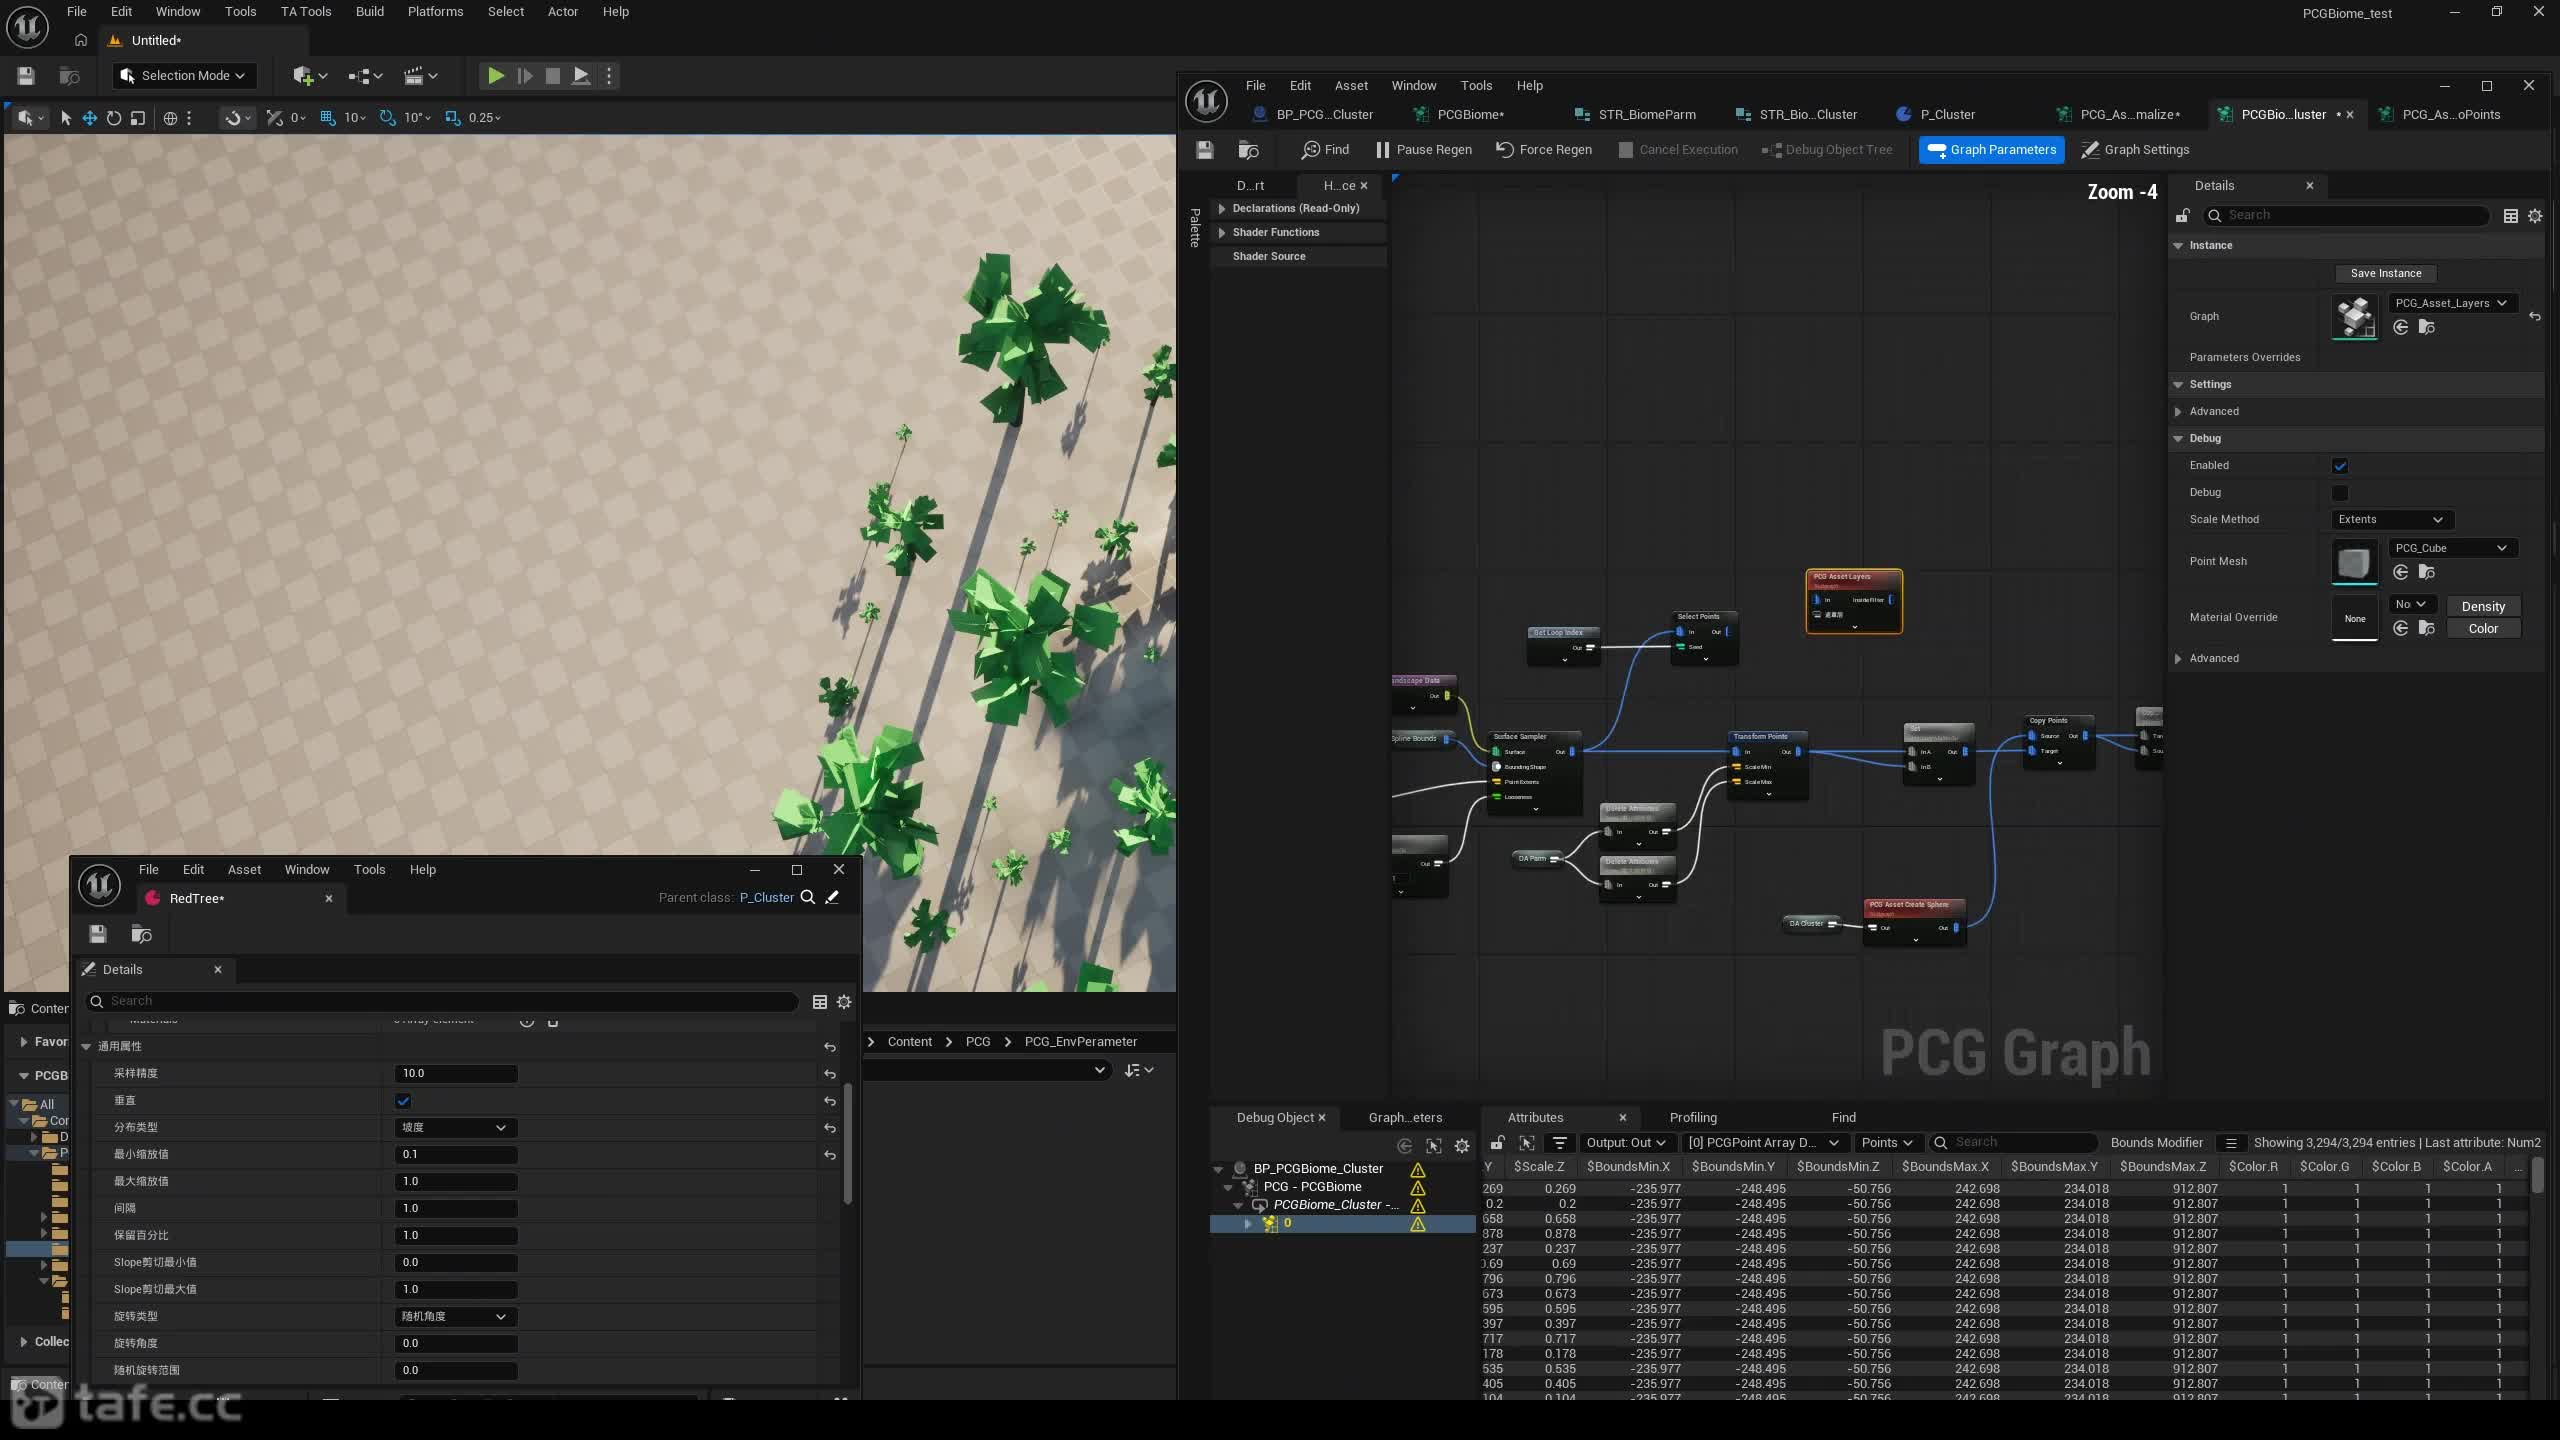Click Force Regen in PCG toolbar
Viewport: 2560px width, 1440px height.
click(1544, 150)
